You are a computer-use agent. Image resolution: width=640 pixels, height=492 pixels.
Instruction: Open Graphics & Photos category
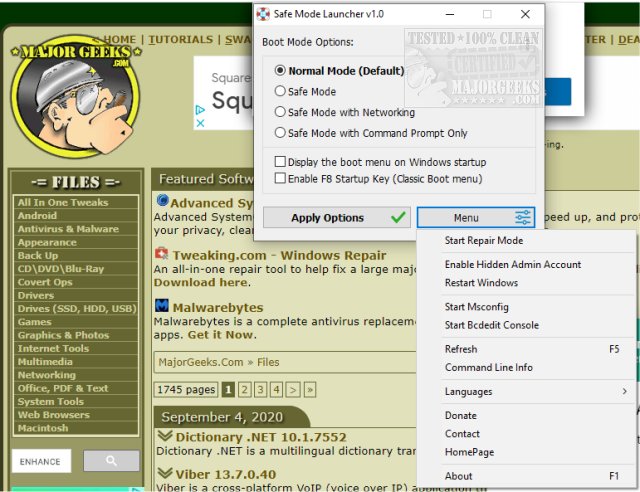[x=76, y=335]
